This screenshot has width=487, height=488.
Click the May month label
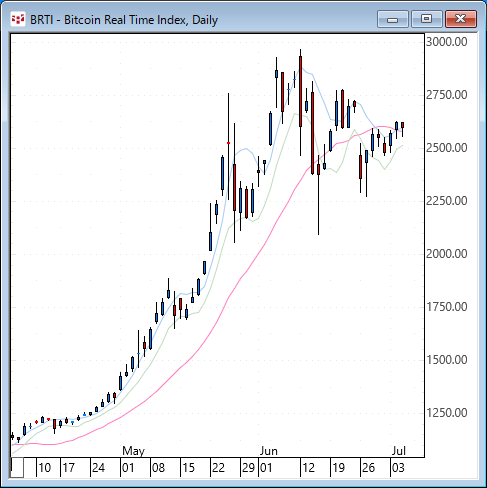pos(134,451)
